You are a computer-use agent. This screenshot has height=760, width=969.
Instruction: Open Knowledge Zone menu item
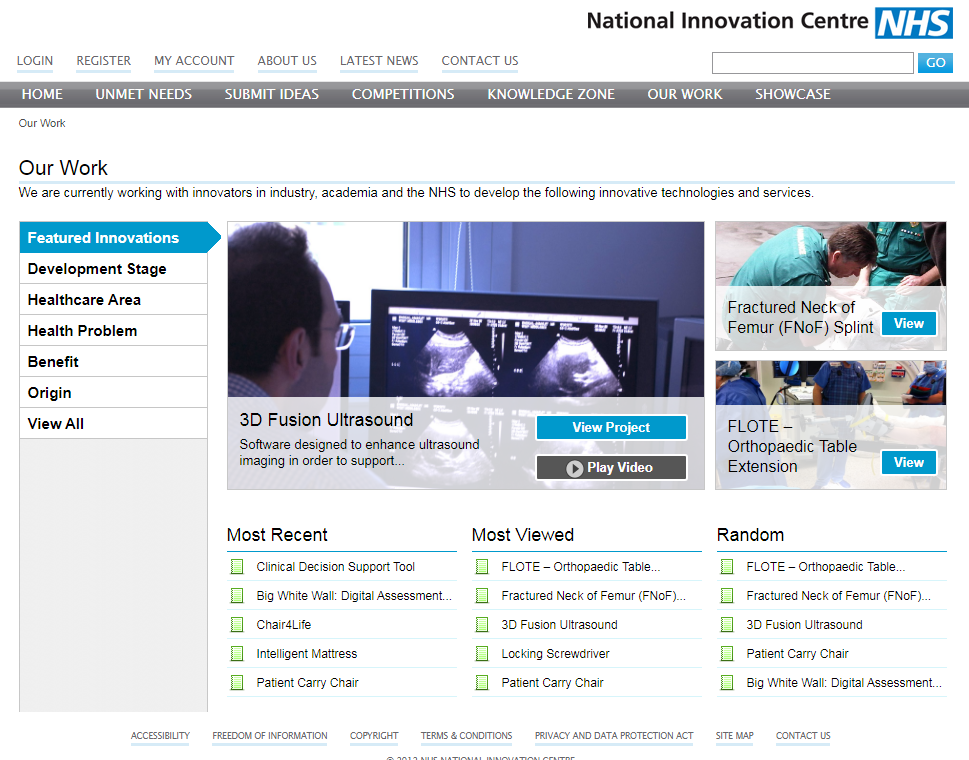pyautogui.click(x=551, y=95)
